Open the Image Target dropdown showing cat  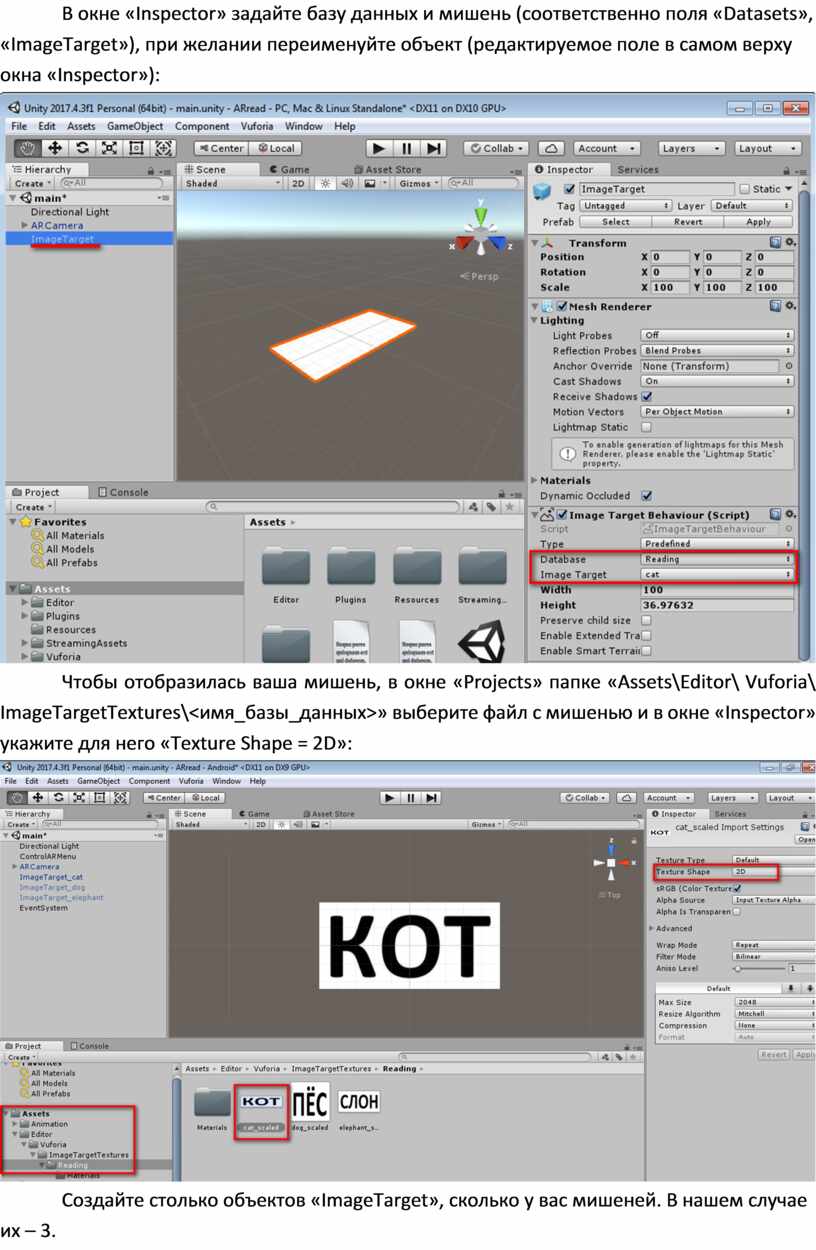717,575
